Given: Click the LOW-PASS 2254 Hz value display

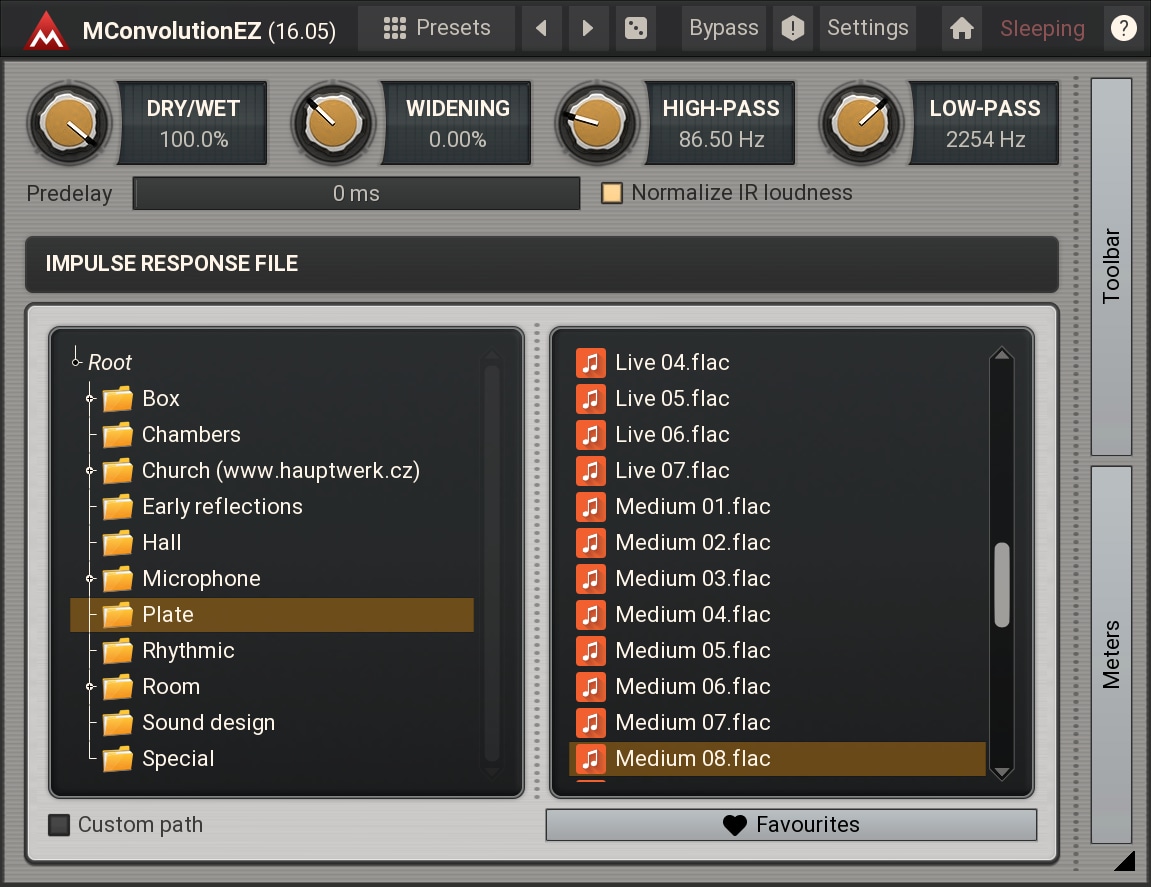Looking at the screenshot, I should pyautogui.click(x=985, y=123).
